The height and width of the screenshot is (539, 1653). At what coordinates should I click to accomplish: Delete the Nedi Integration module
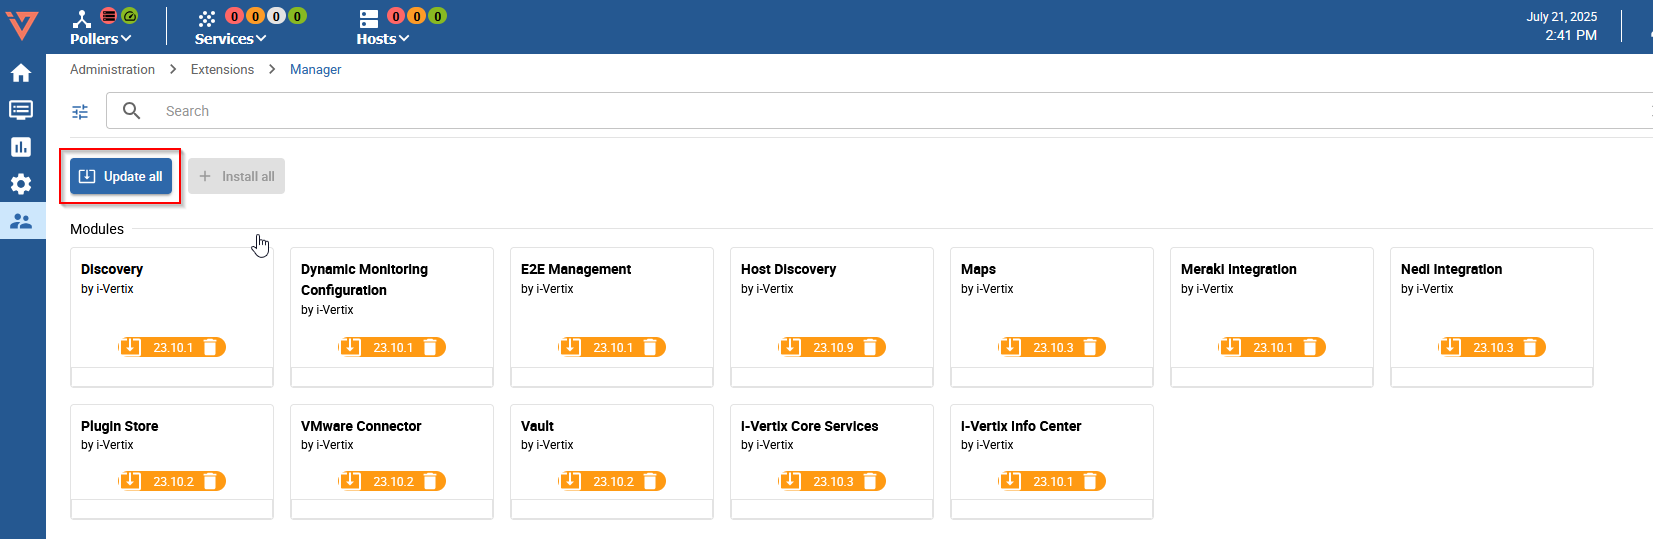[1530, 347]
